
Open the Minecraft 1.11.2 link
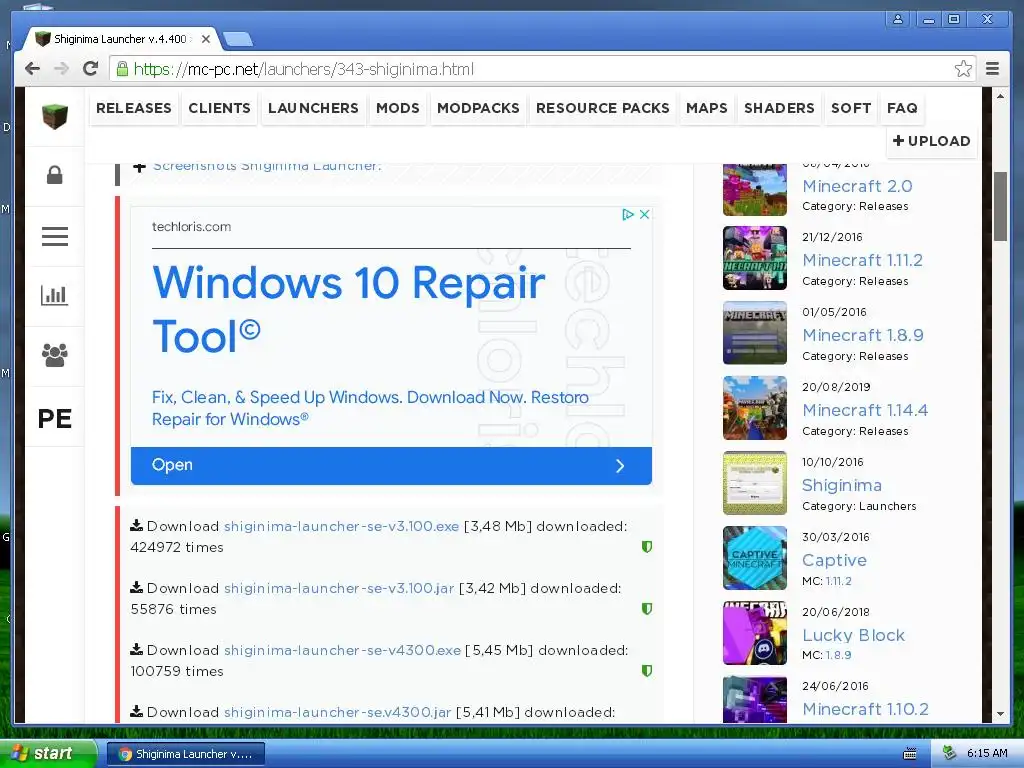pos(862,261)
